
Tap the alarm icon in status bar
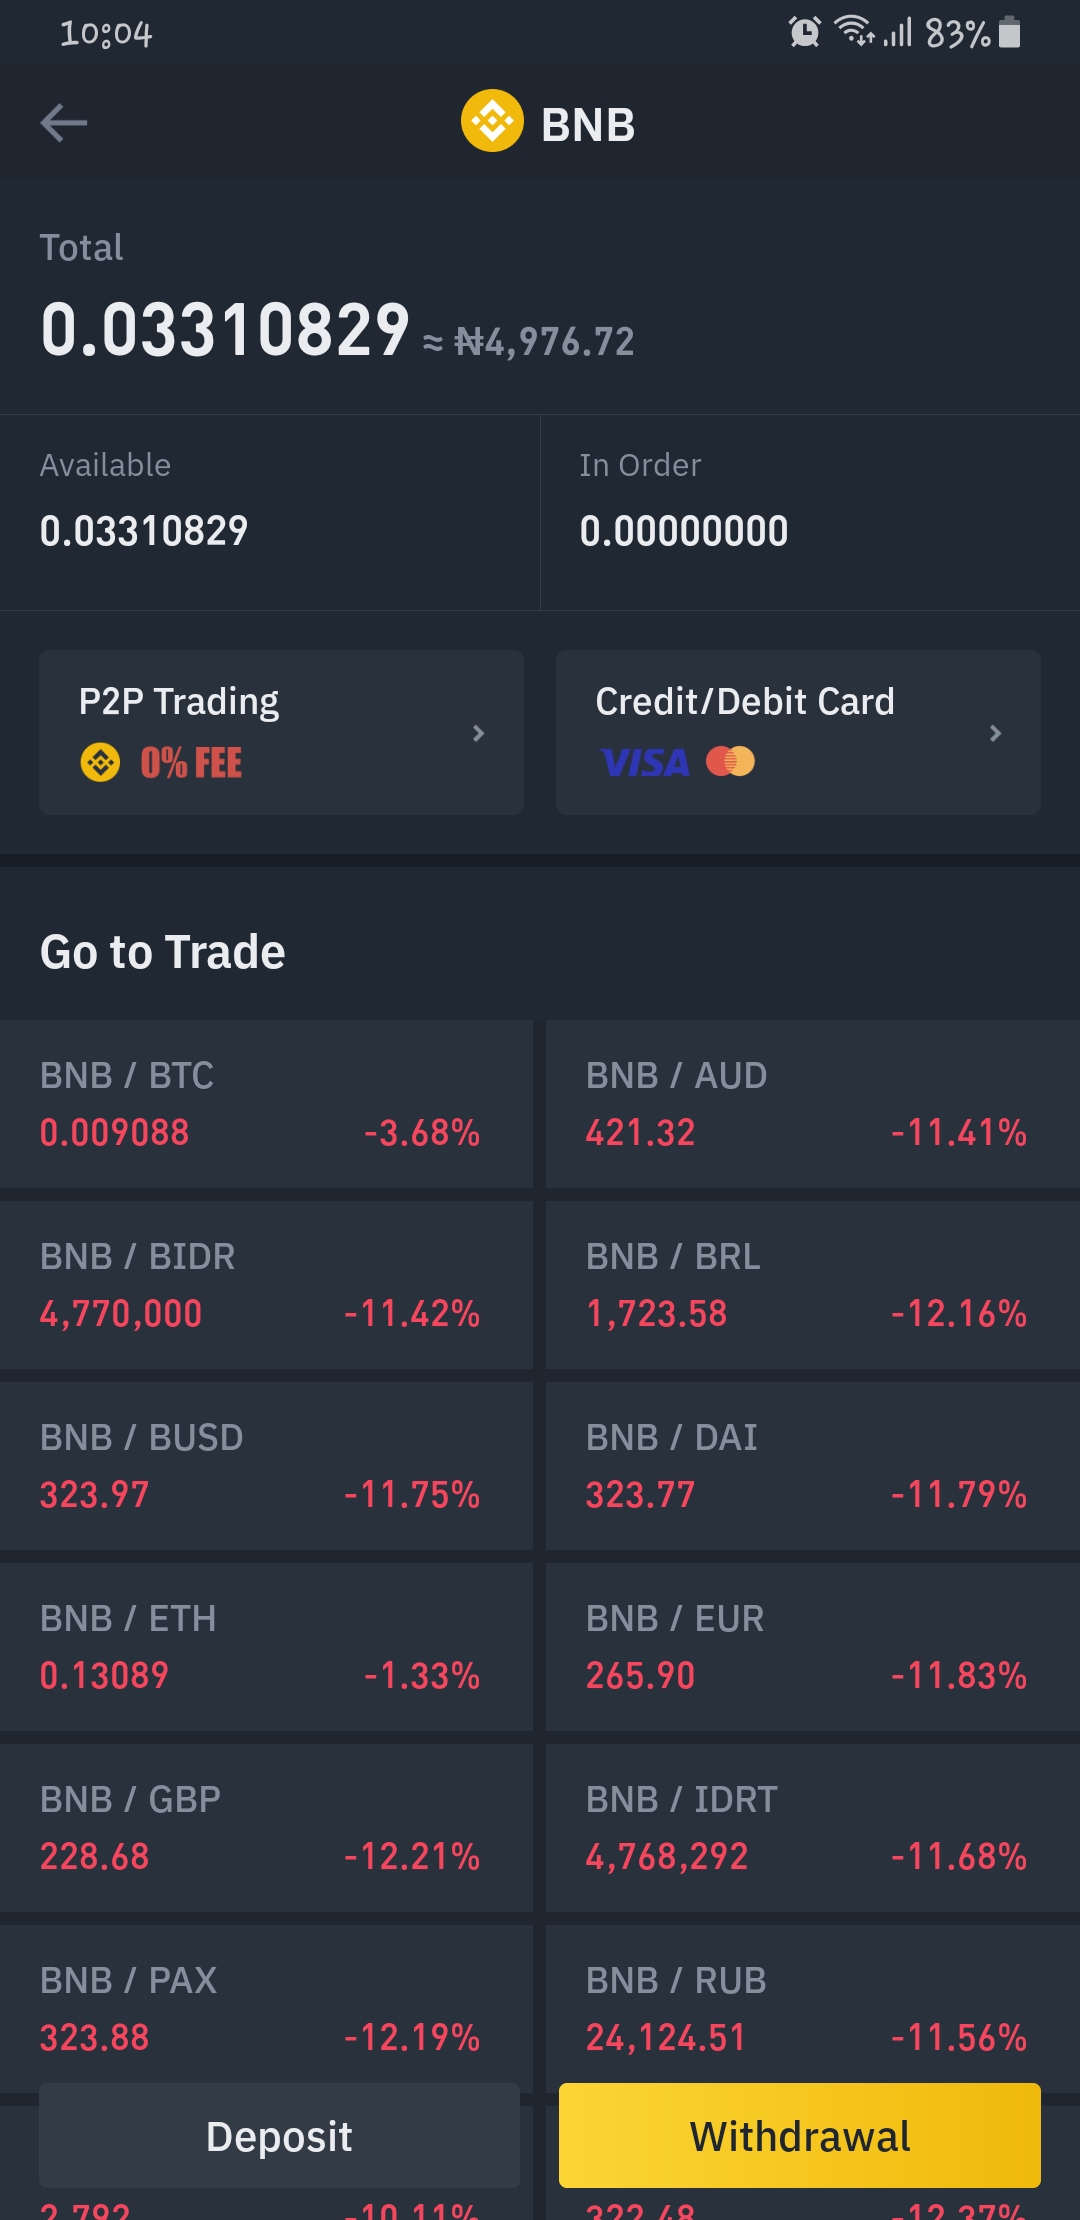coord(804,32)
